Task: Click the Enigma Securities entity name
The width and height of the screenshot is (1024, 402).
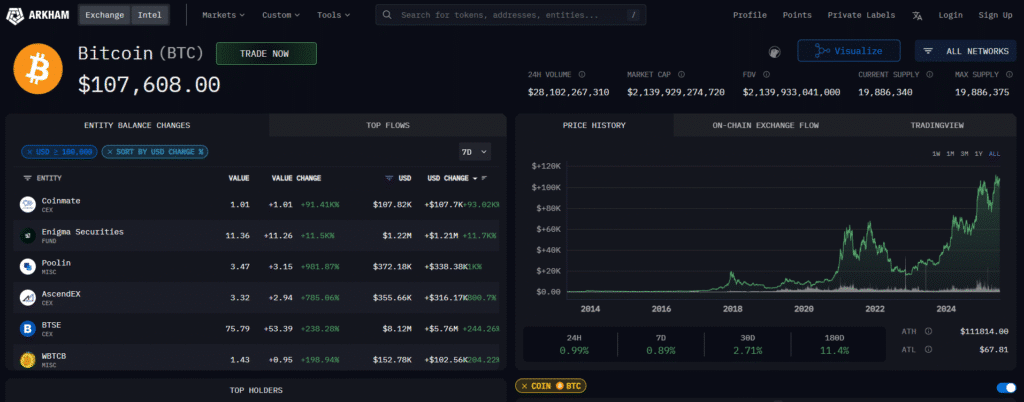Action: point(82,232)
